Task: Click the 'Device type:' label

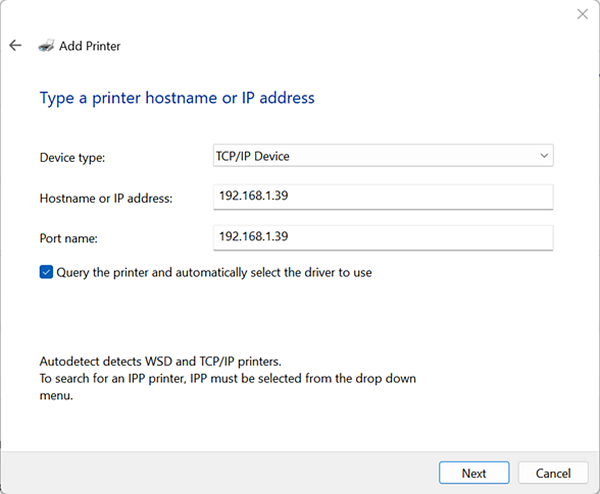Action: (x=72, y=158)
